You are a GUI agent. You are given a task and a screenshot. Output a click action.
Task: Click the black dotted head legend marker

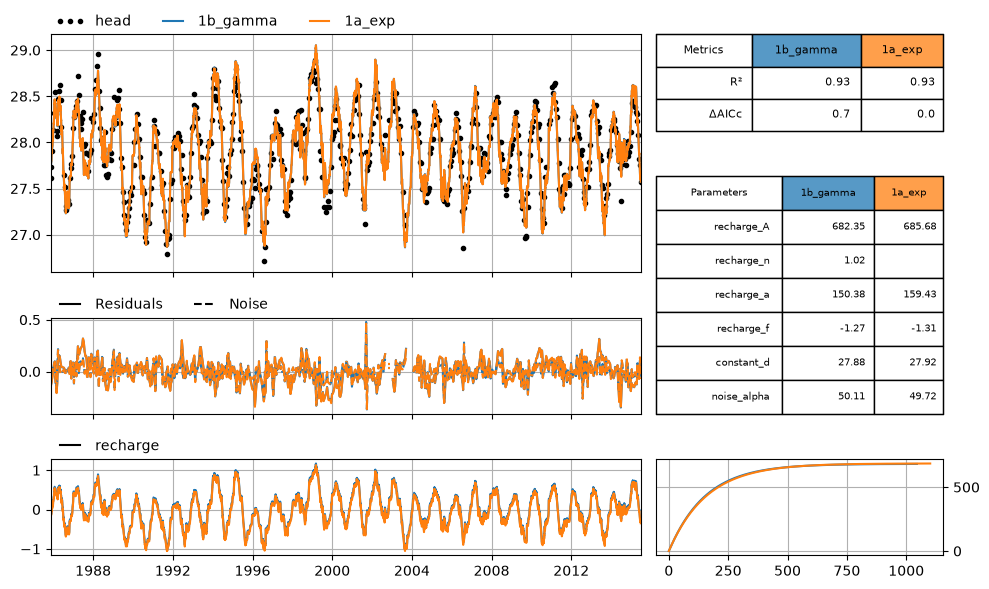[70, 21]
